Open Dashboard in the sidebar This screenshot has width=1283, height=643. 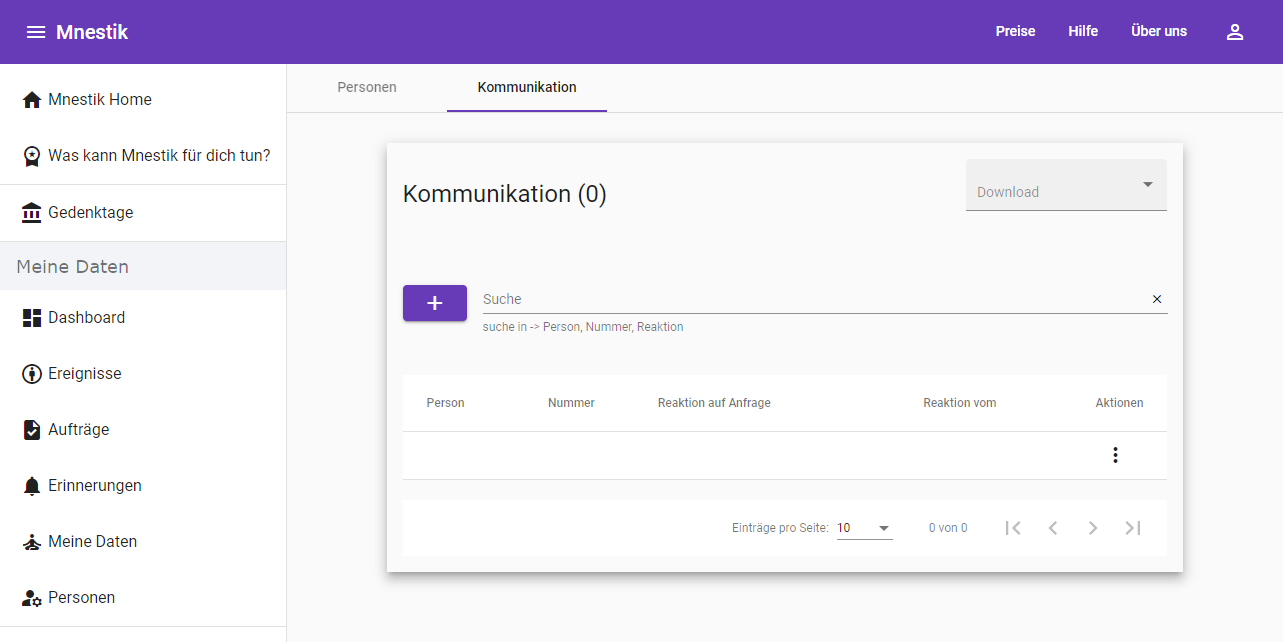pos(86,318)
